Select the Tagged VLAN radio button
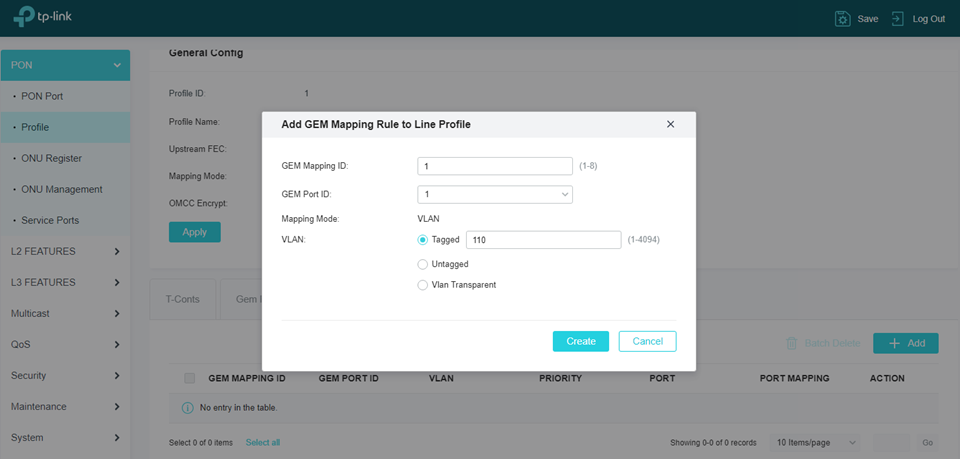 point(423,240)
